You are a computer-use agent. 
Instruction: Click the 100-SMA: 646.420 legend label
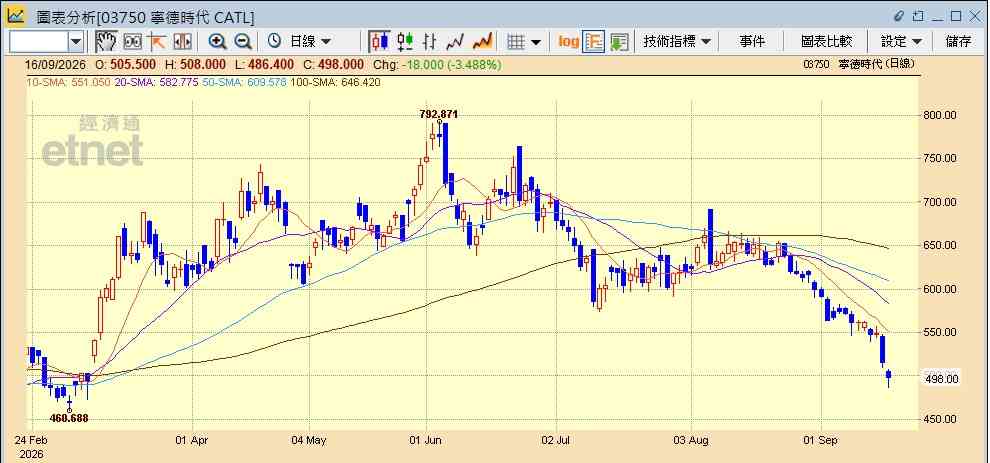[x=335, y=82]
